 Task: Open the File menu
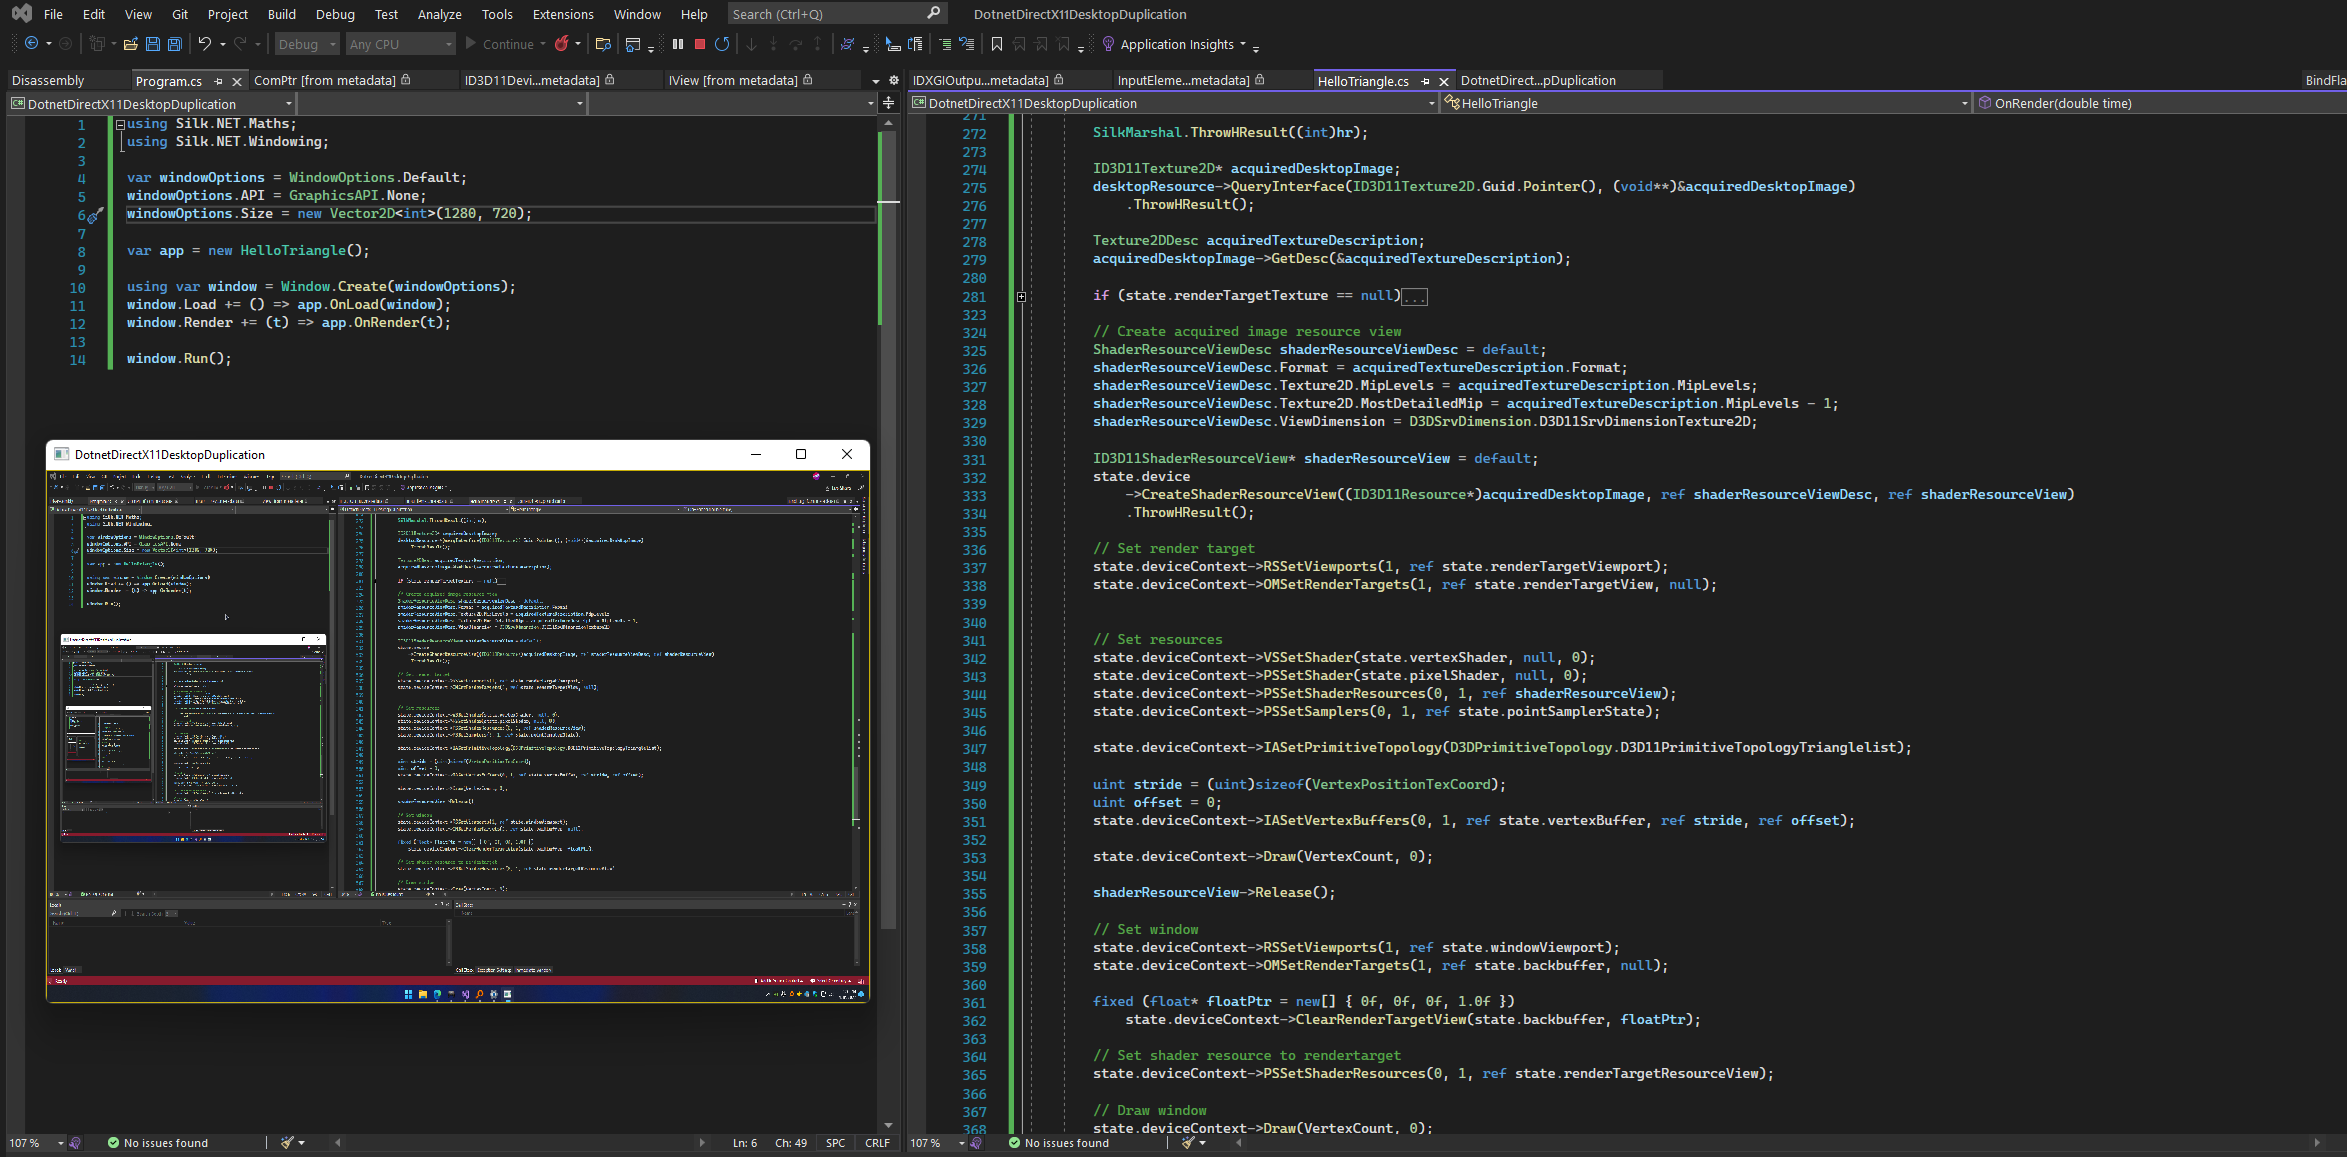(x=53, y=14)
